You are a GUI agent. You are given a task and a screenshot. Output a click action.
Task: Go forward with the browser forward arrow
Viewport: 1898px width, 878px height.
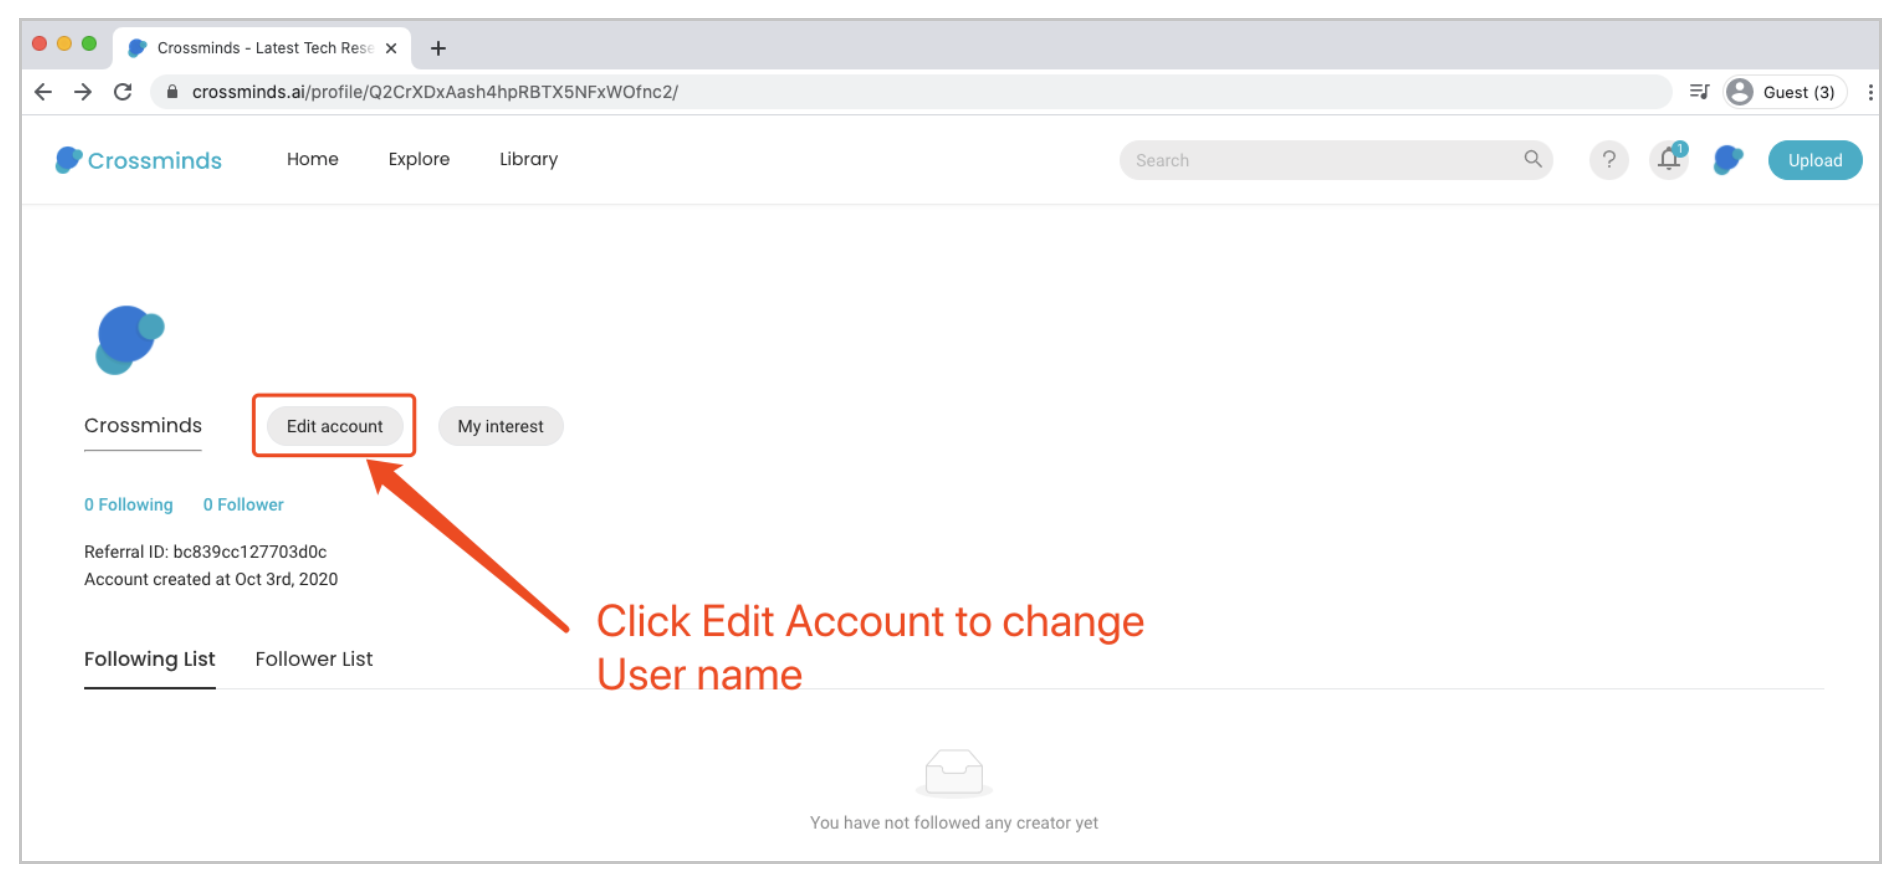click(x=83, y=92)
